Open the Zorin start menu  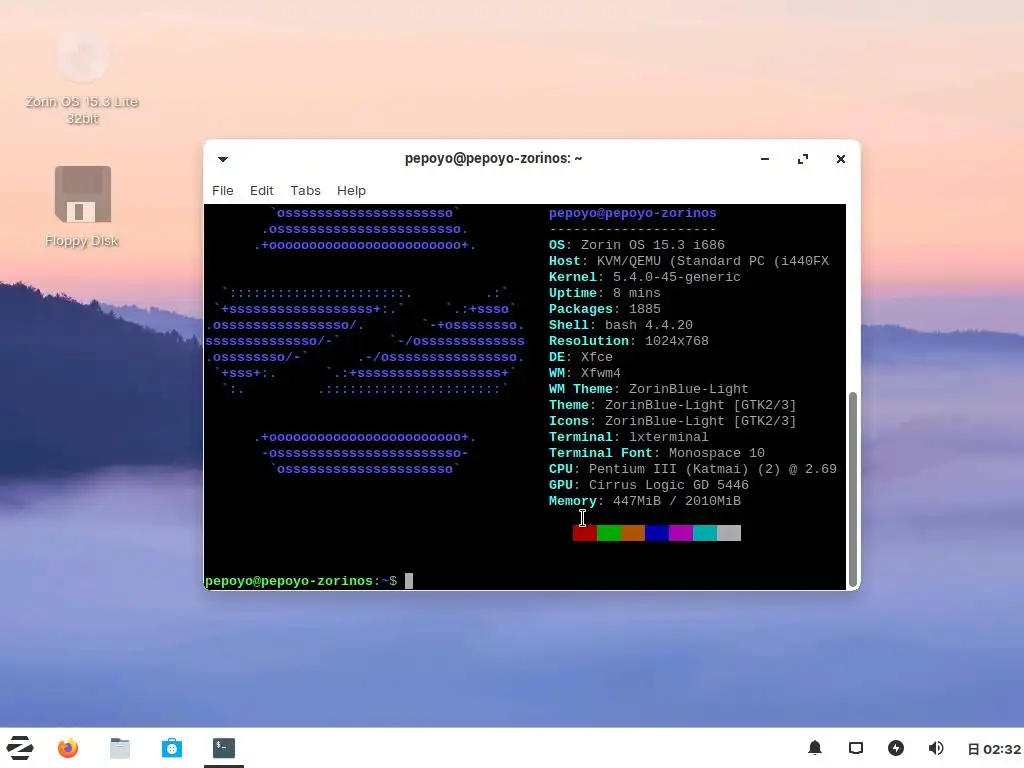20,748
